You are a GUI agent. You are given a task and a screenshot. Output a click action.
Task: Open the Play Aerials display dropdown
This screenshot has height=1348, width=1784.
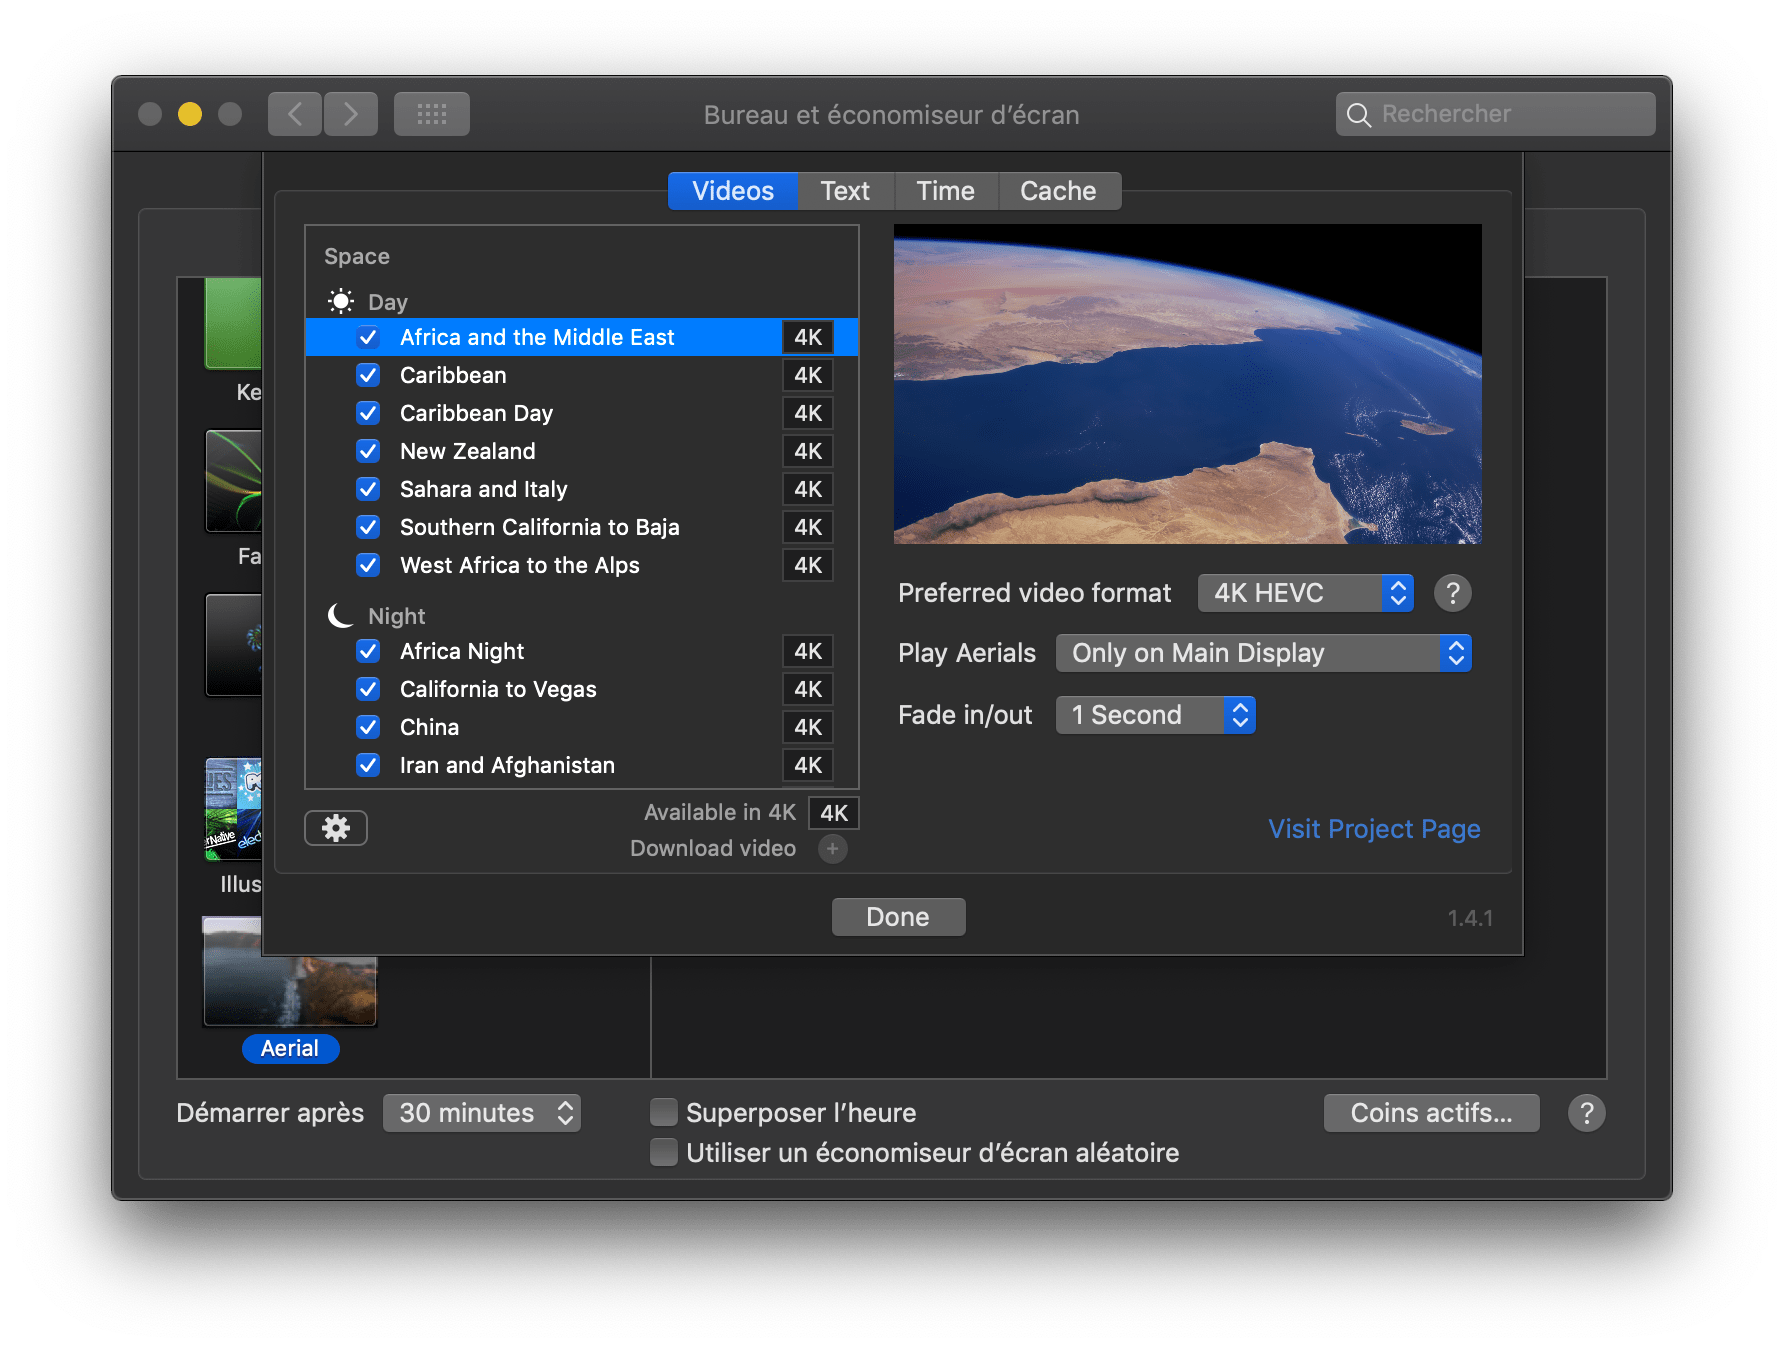1263,653
